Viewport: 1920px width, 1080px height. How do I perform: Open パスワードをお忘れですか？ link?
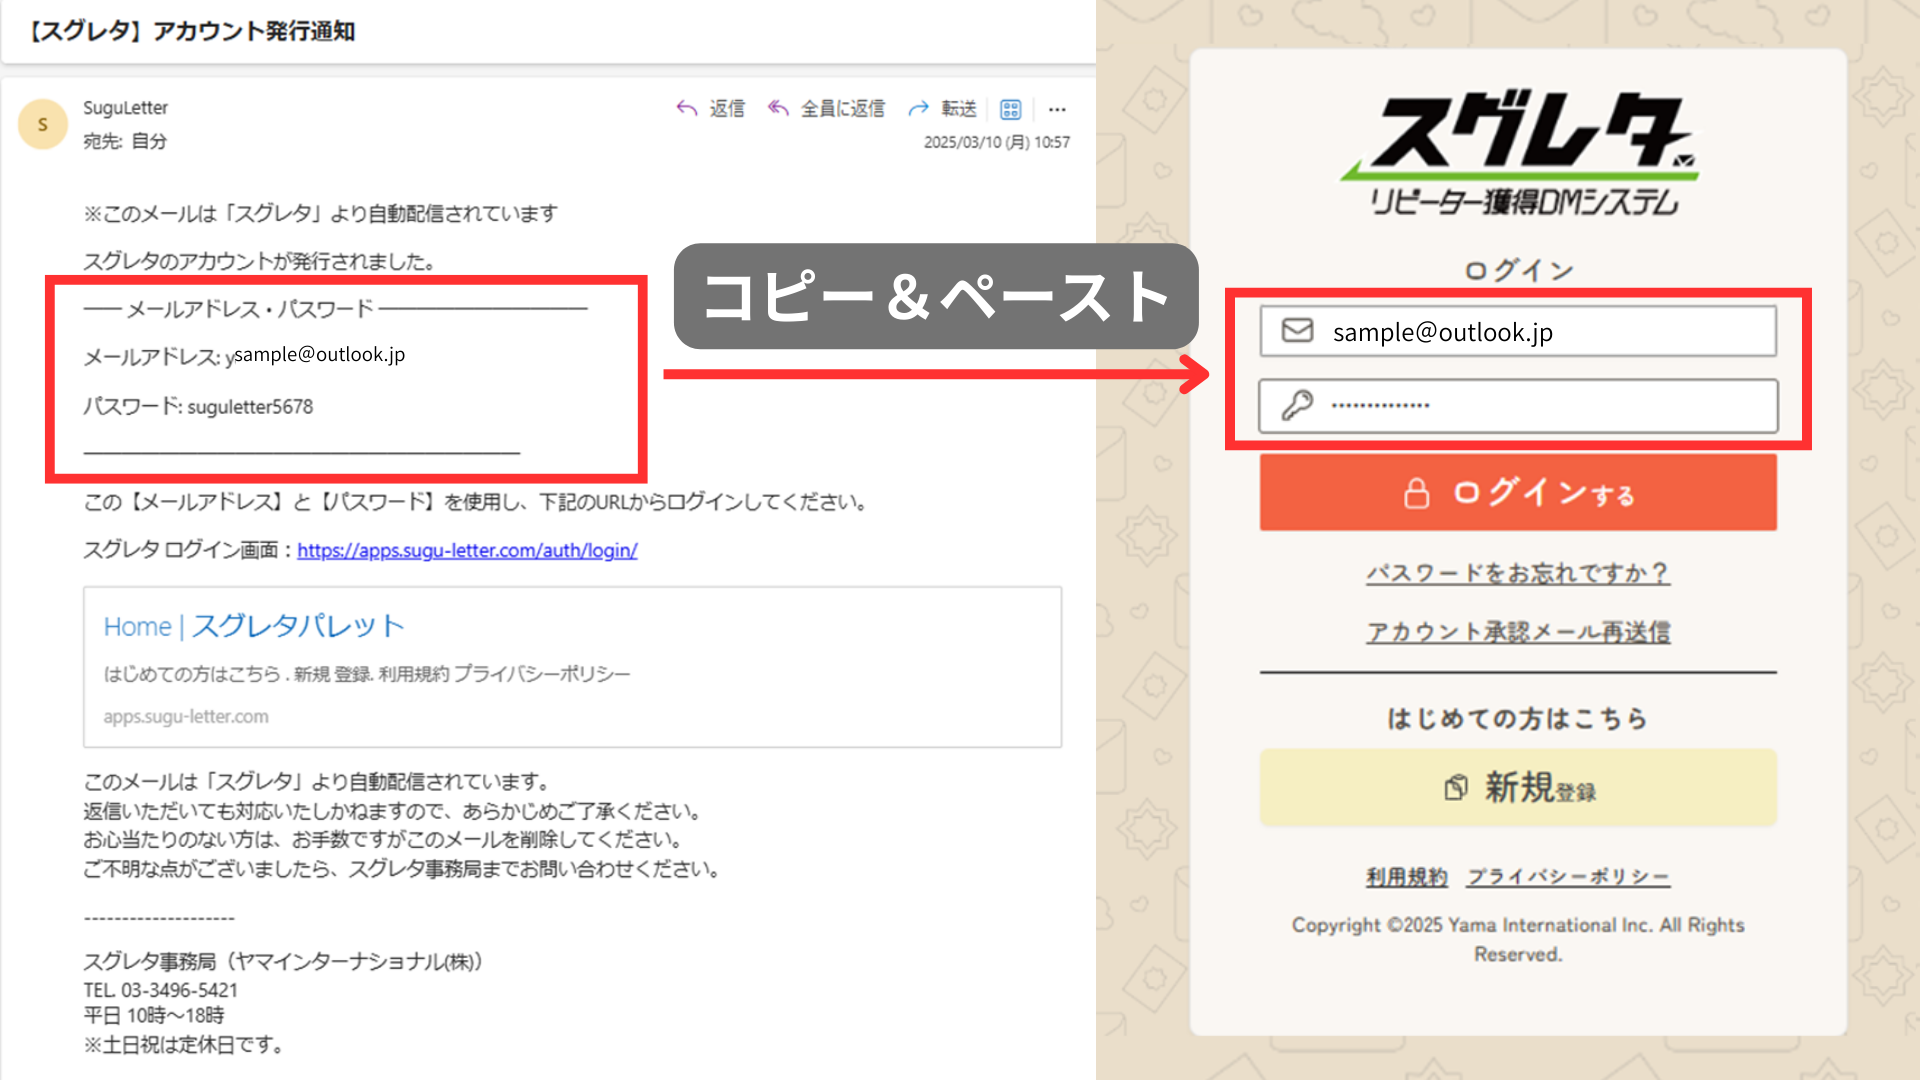1517,573
